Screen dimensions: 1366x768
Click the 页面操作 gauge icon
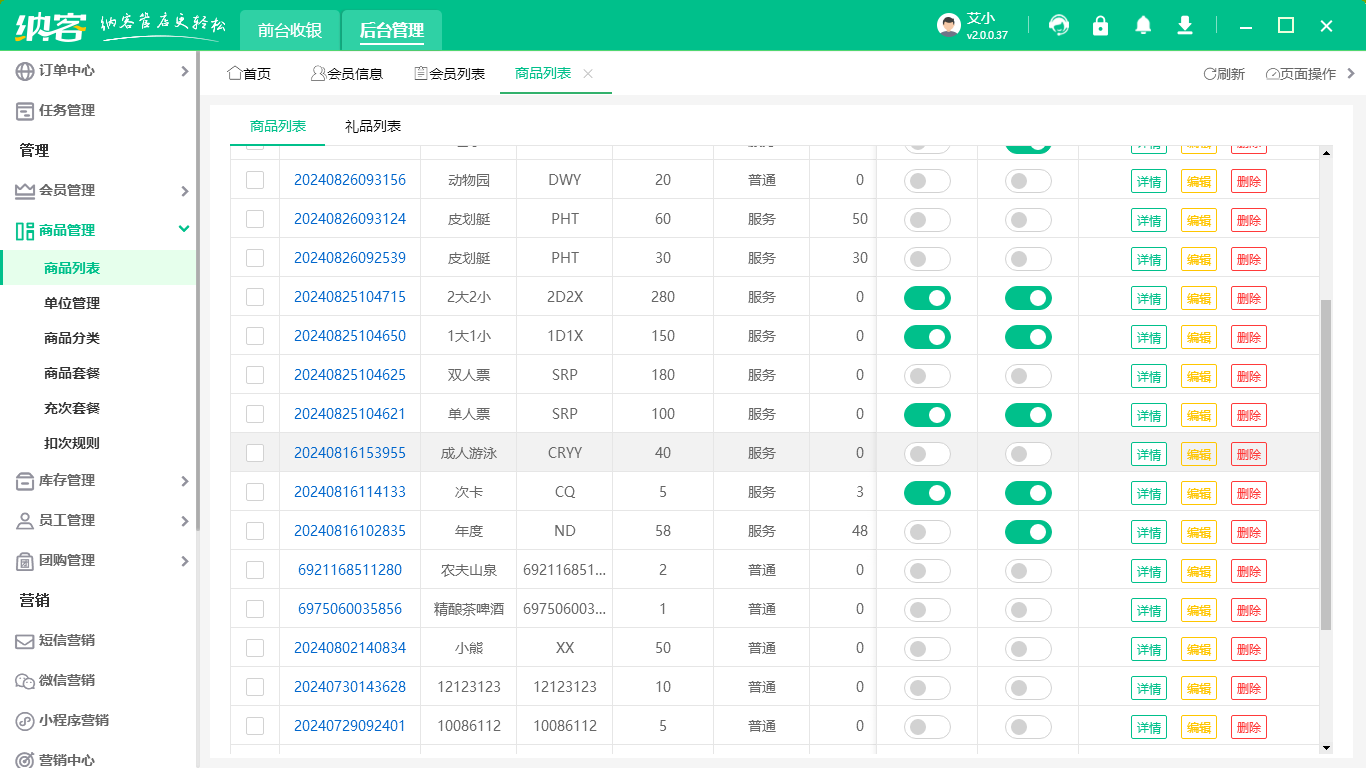click(x=1272, y=74)
